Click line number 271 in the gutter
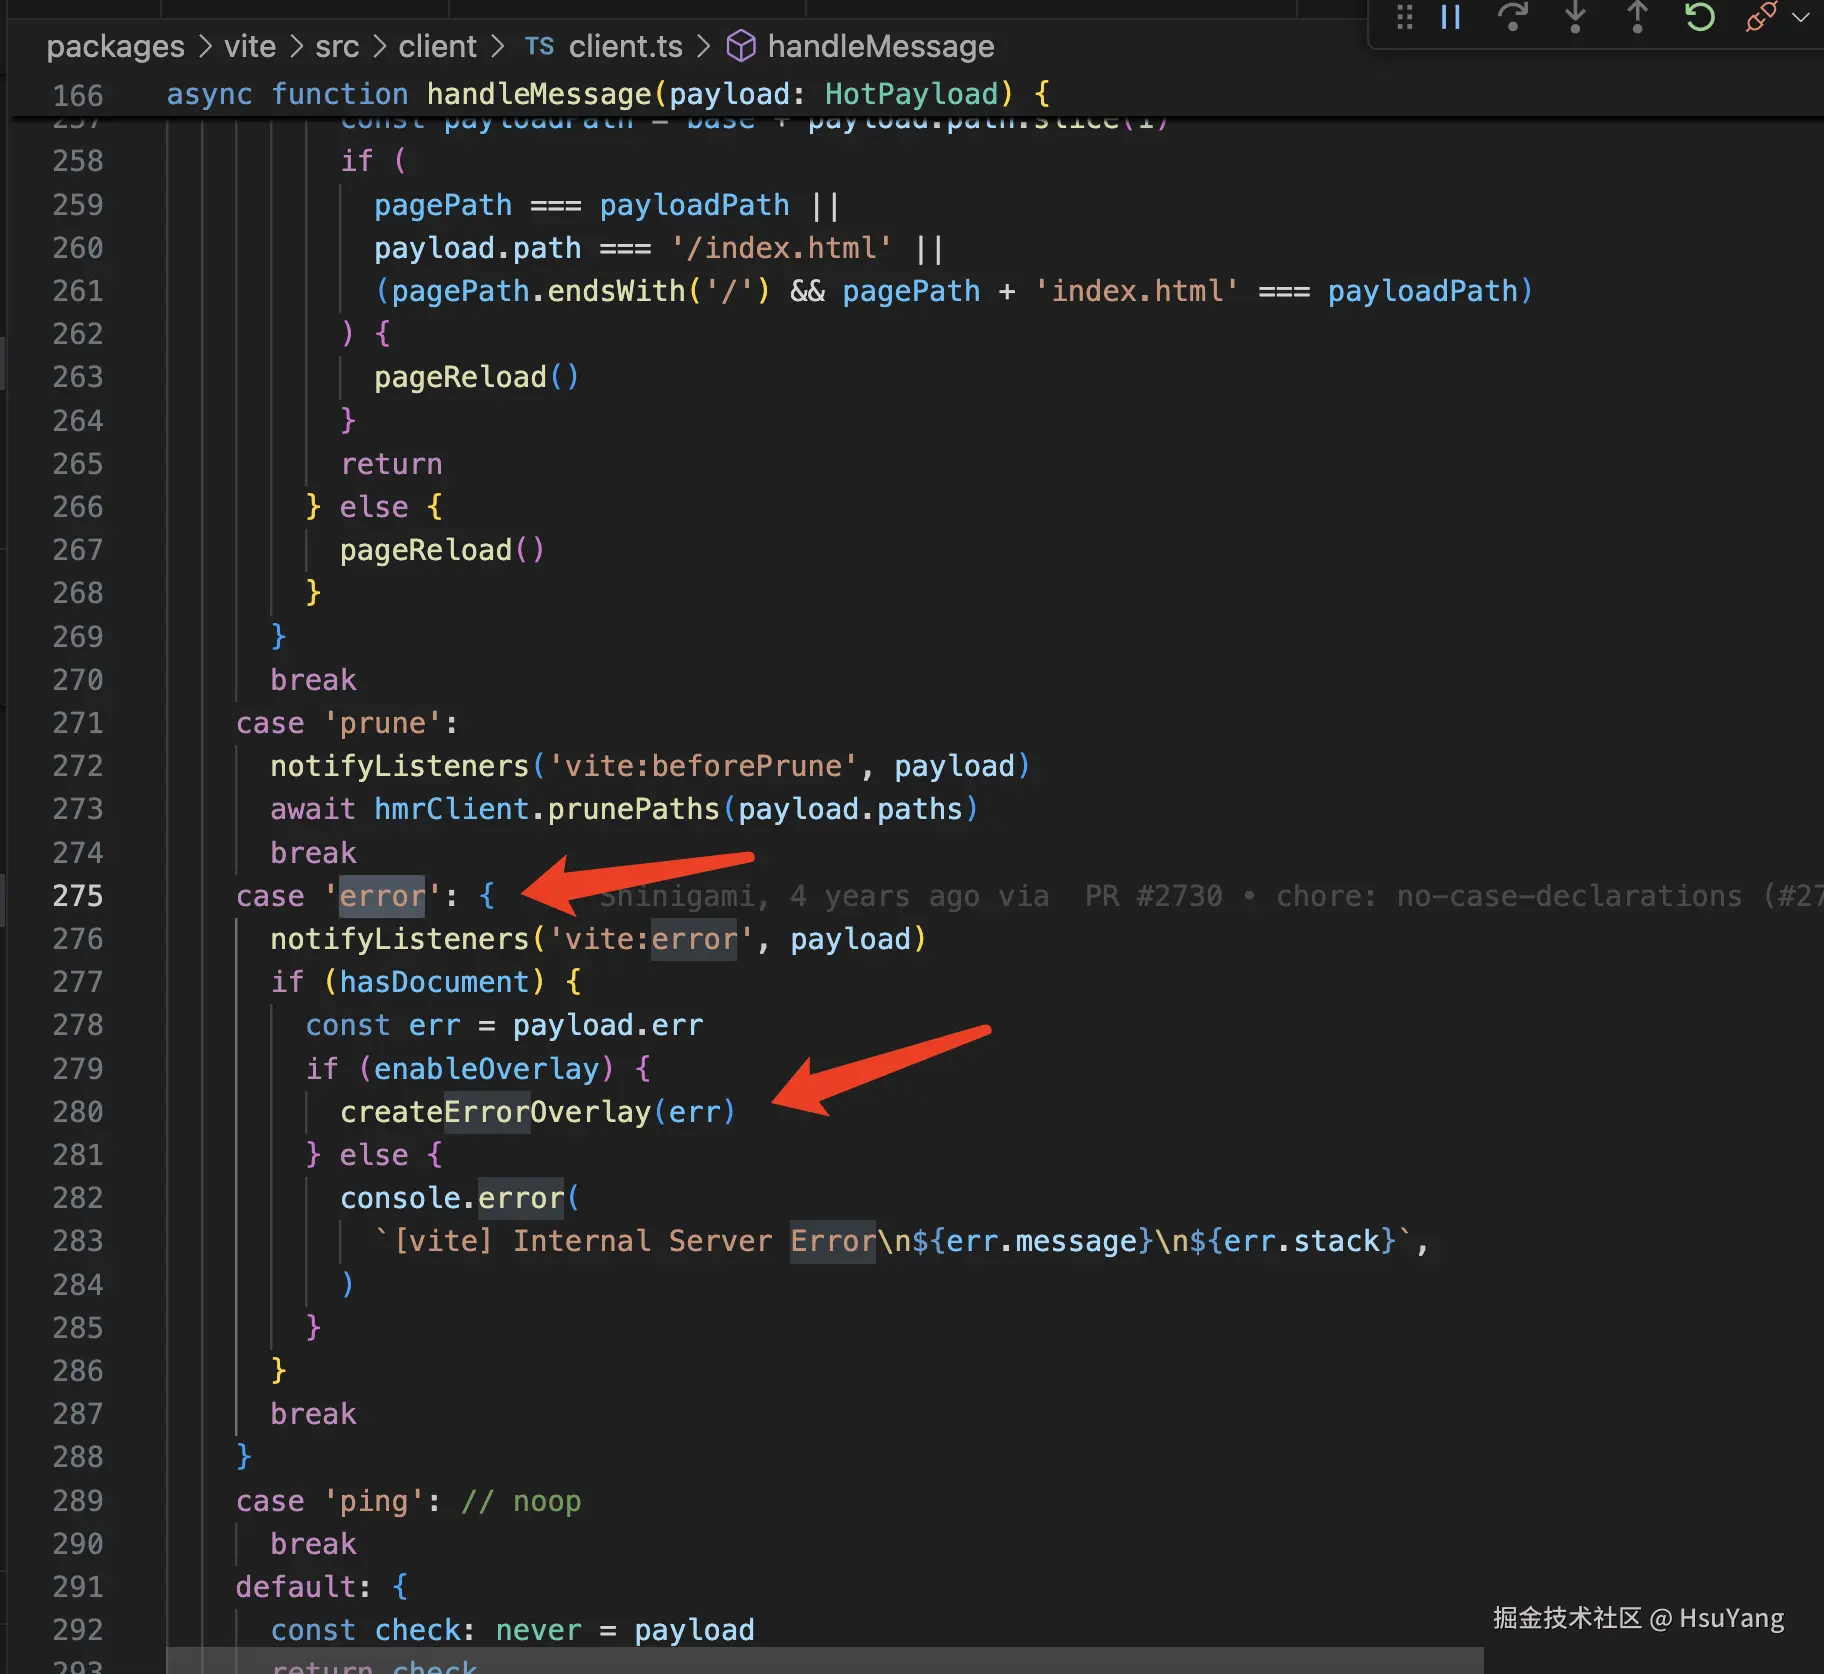Viewport: 1824px width, 1674px height. (x=78, y=723)
